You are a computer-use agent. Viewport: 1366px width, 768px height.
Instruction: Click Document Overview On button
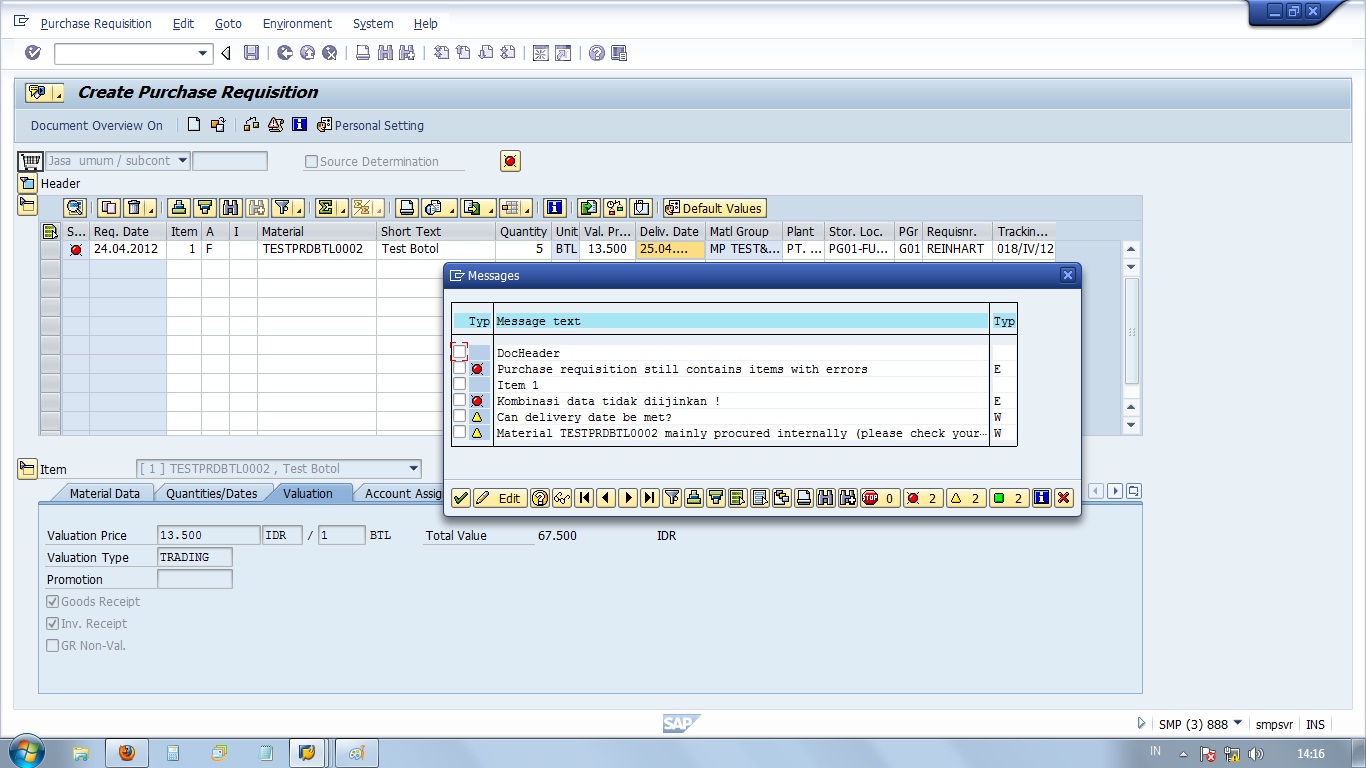point(97,125)
